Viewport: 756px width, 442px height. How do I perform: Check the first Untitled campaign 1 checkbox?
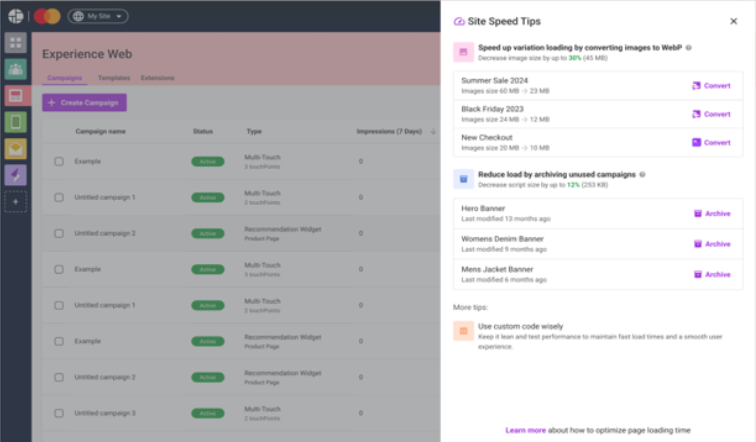pyautogui.click(x=59, y=198)
